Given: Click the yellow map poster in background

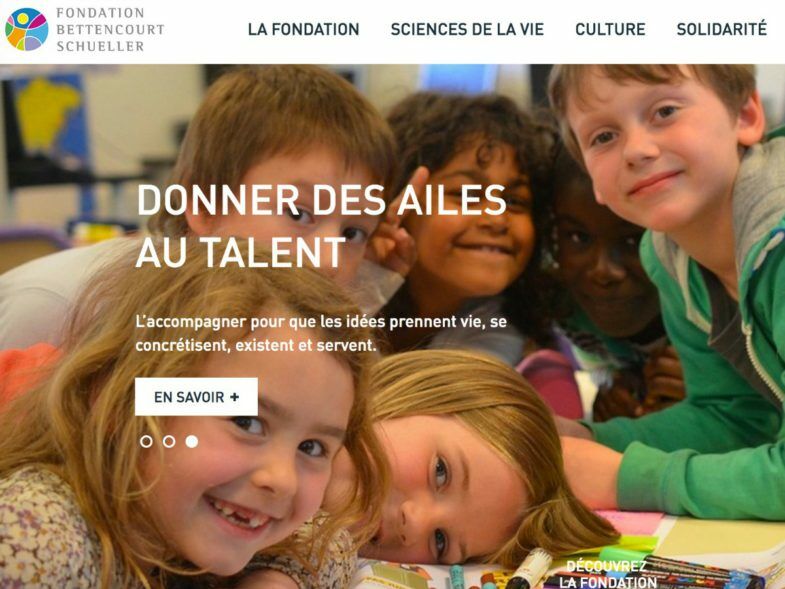Looking at the screenshot, I should click(46, 116).
